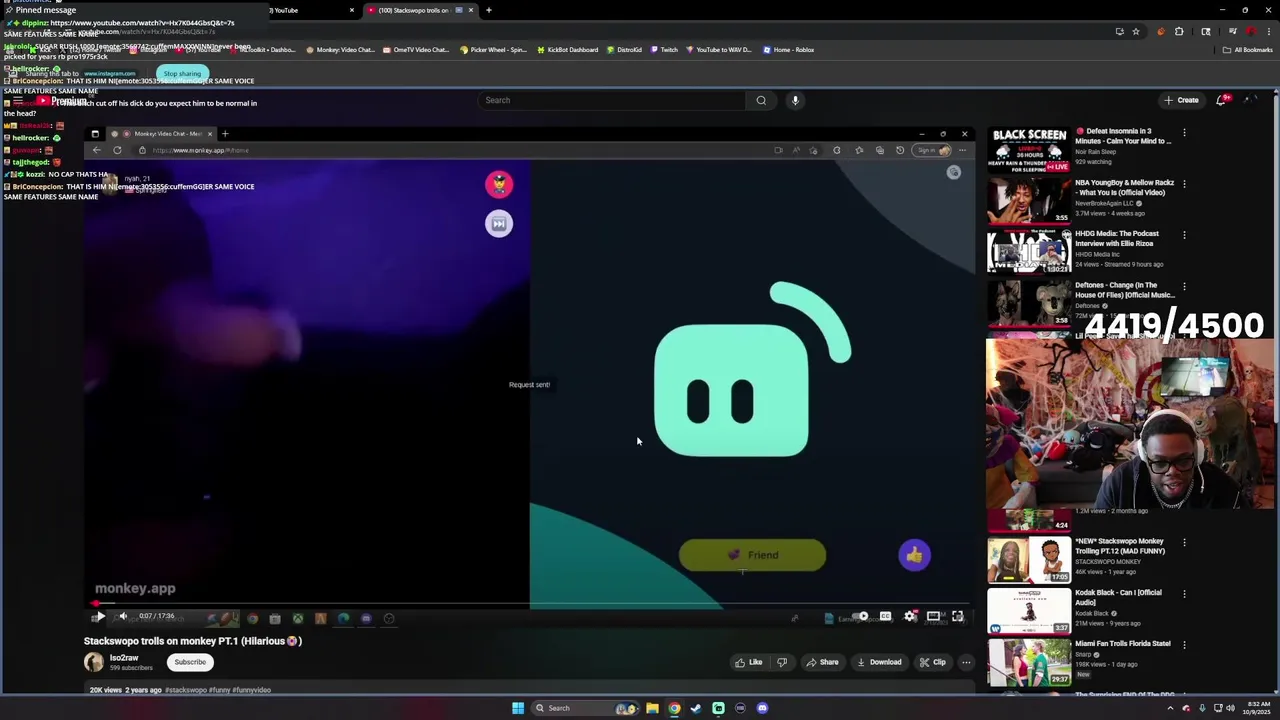This screenshot has width=1280, height=720.
Task: Click the YouTube search magnifier button
Action: 761,100
